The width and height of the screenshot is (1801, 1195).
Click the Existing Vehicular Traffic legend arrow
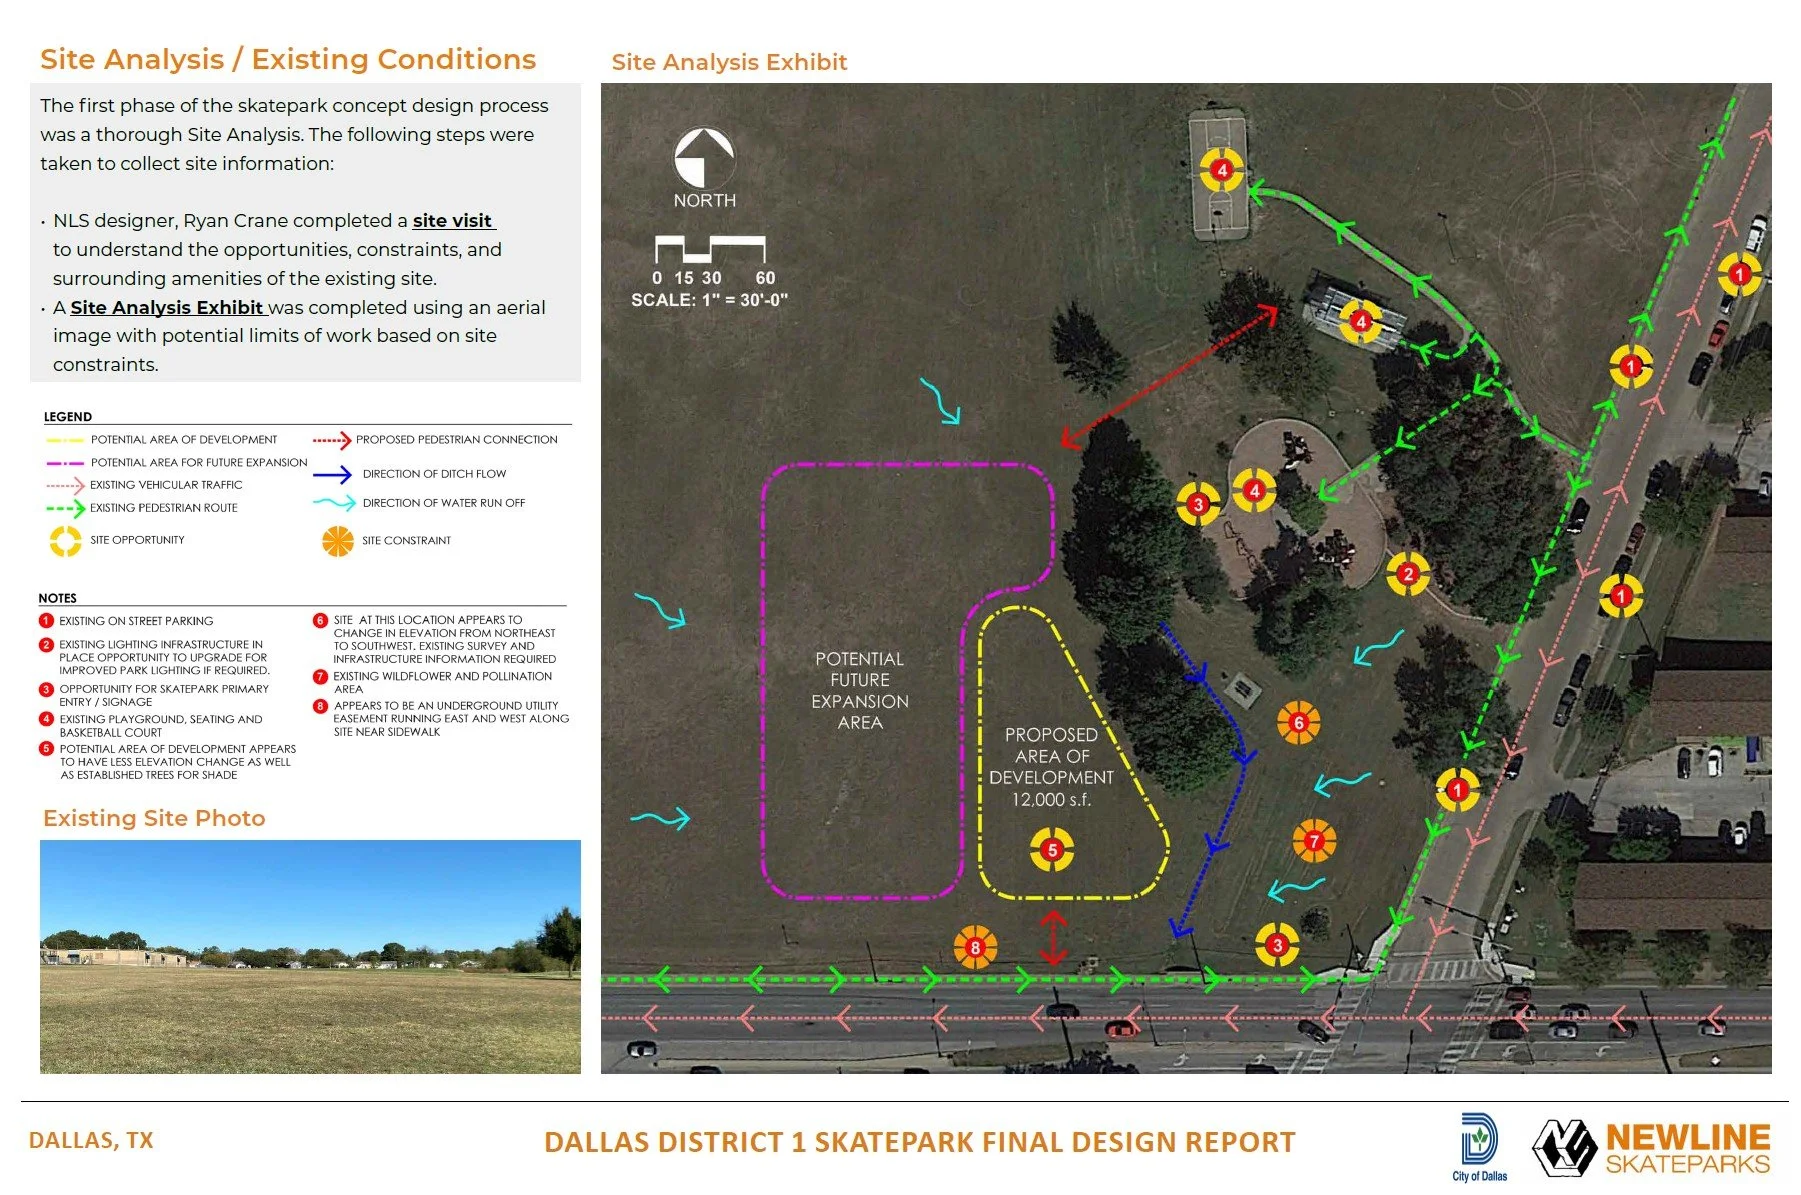pos(65,485)
